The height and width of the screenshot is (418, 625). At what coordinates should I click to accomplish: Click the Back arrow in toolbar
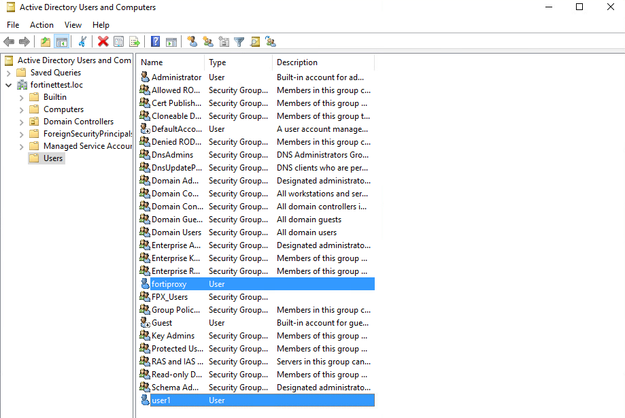(9, 41)
